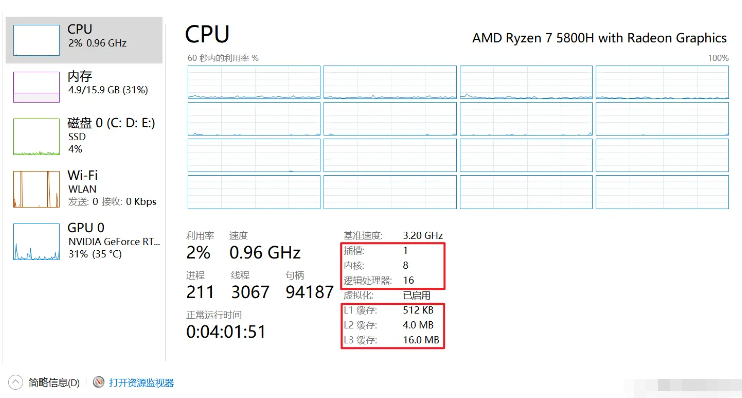Click the first logical processor graph
Image resolution: width=742 pixels, height=398 pixels.
[254, 82]
